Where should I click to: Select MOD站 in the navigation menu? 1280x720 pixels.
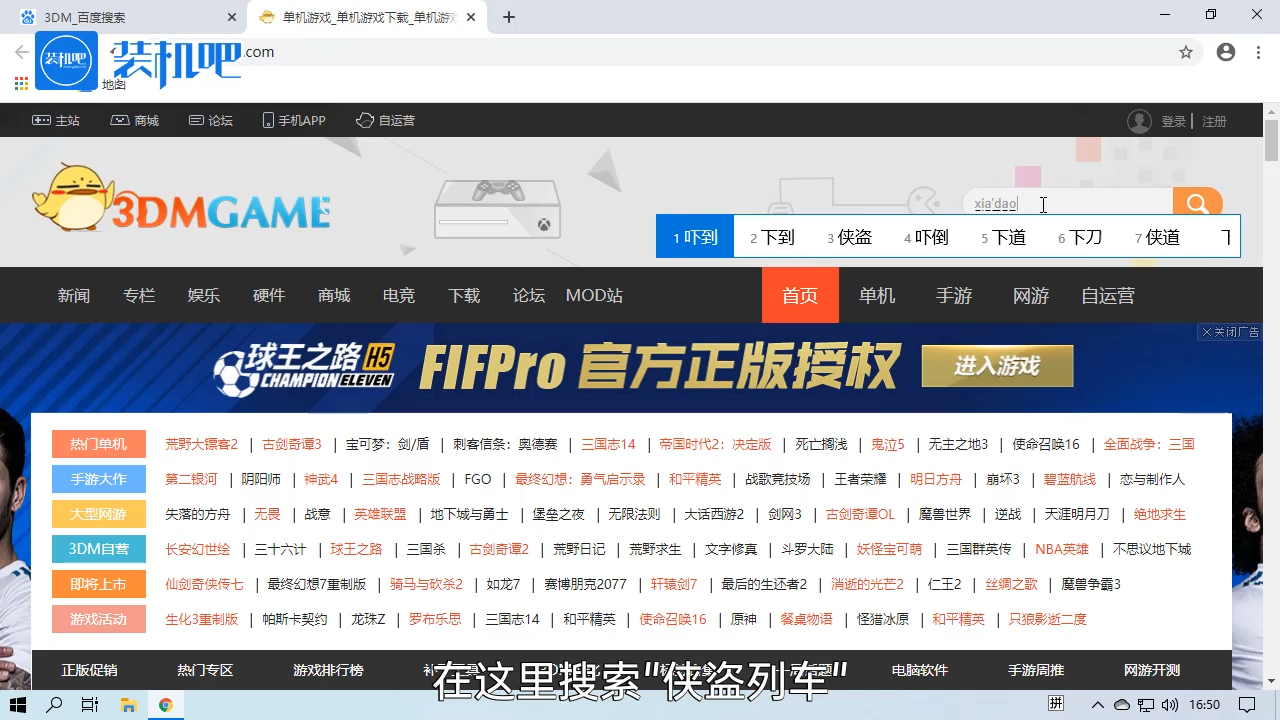click(x=593, y=295)
